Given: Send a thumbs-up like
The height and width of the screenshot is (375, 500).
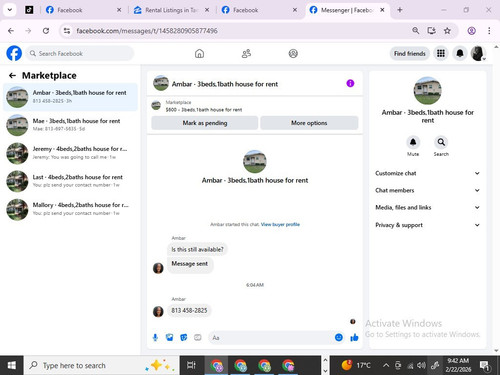Looking at the screenshot, I should (x=354, y=338).
